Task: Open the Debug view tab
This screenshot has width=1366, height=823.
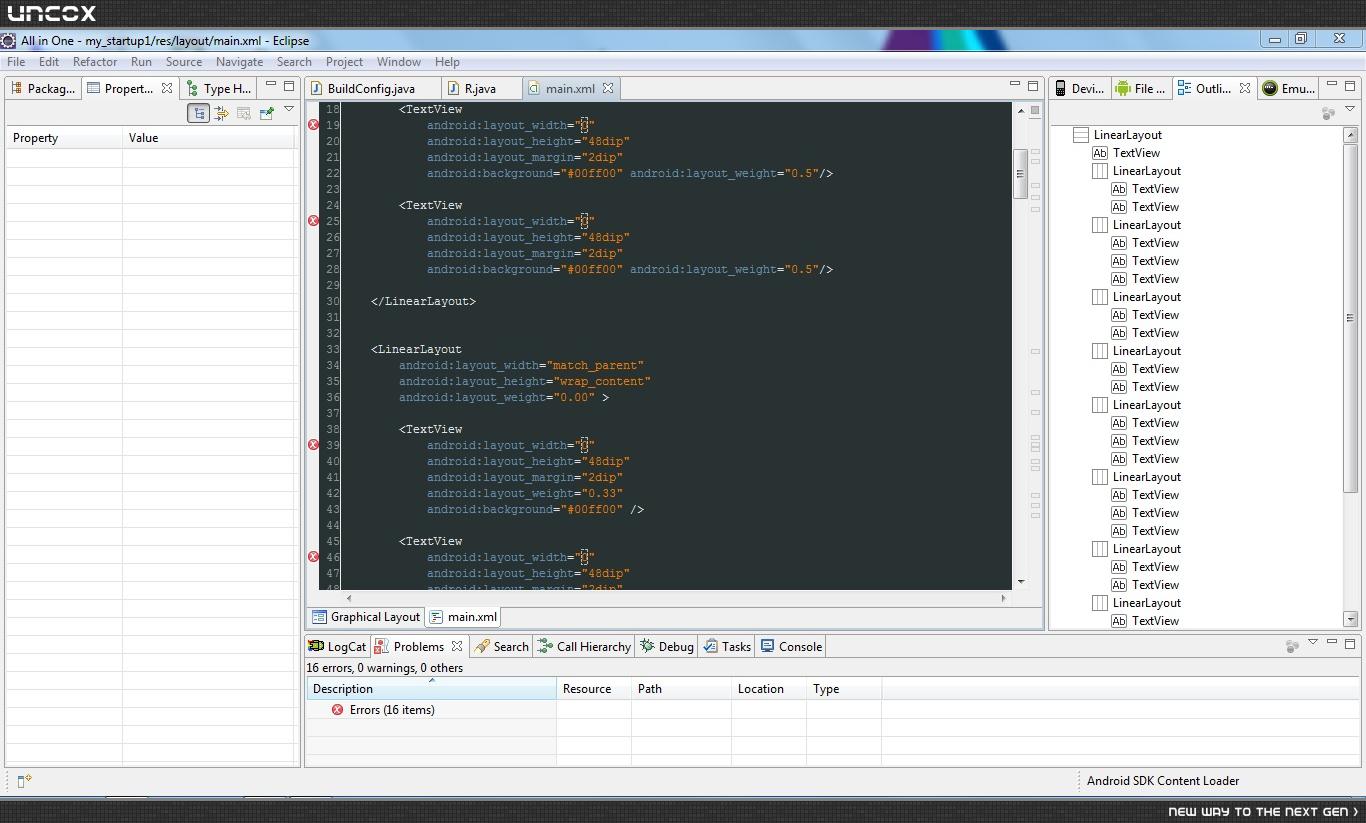Action: [x=667, y=646]
